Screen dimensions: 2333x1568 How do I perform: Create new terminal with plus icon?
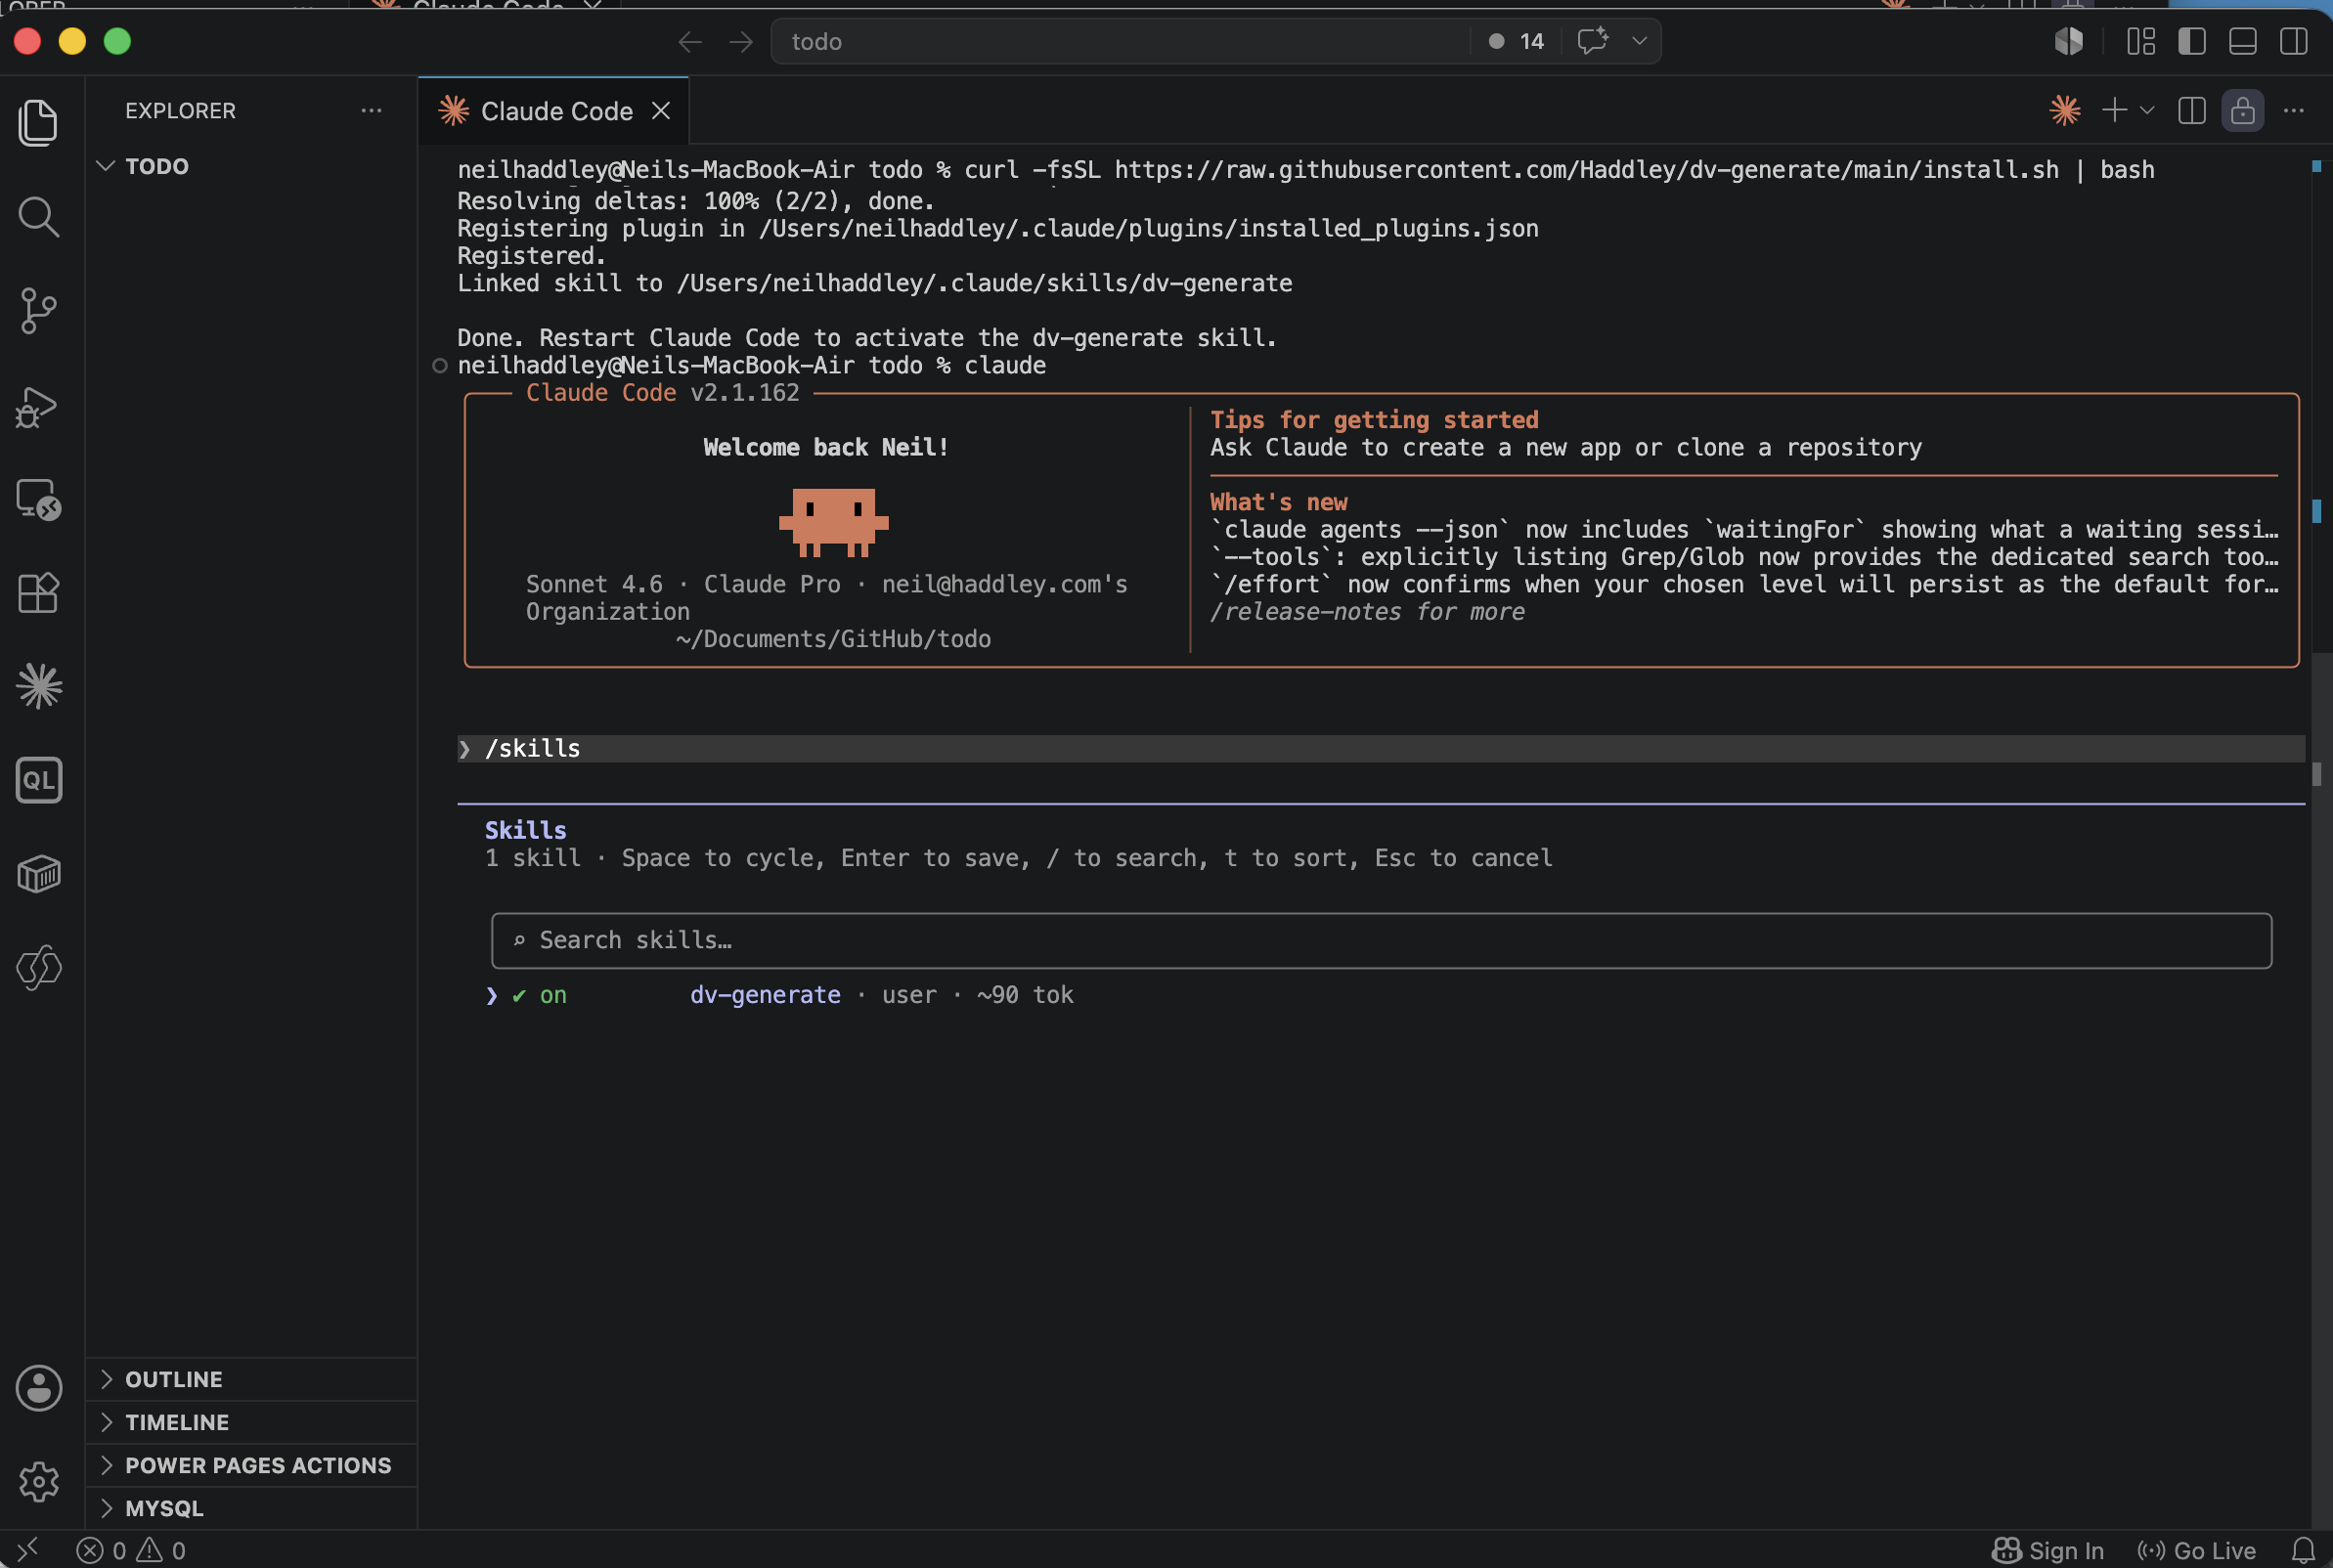pos(2114,110)
